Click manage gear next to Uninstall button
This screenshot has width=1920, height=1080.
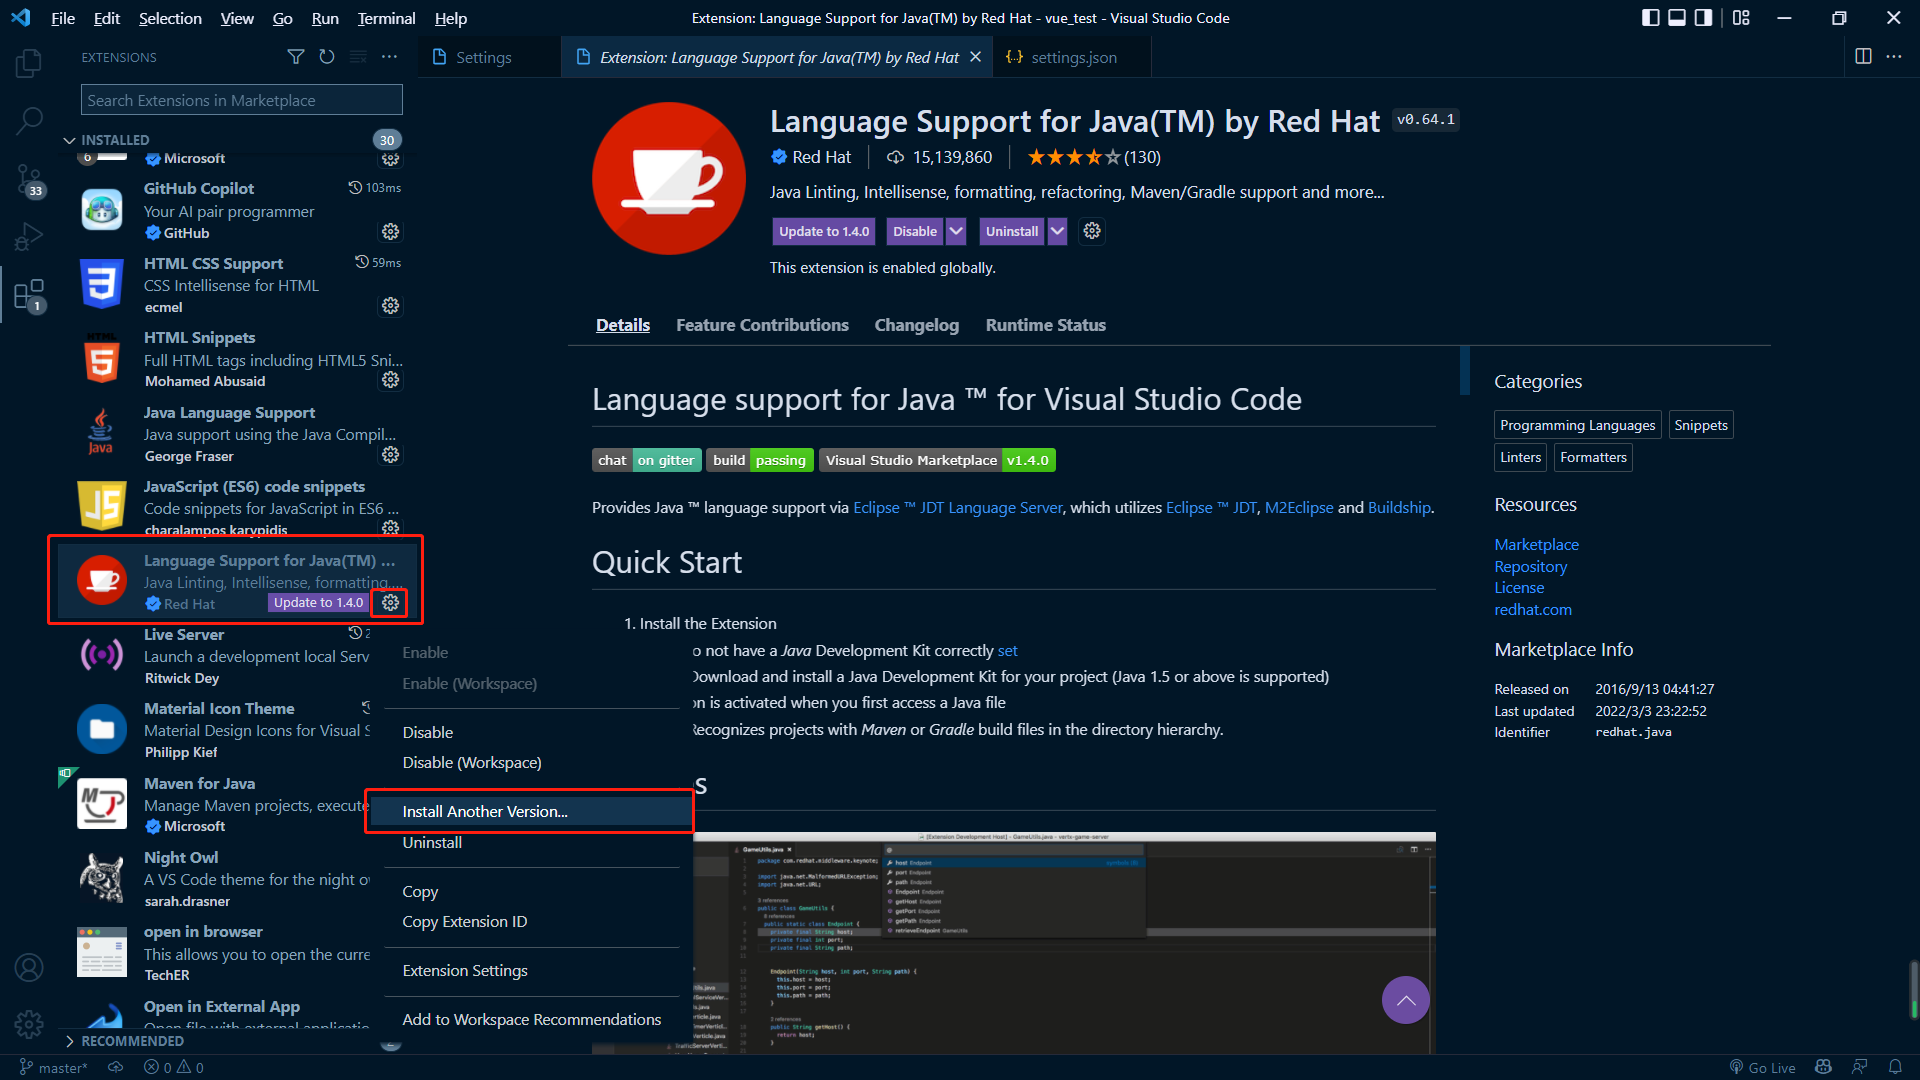coord(1092,231)
